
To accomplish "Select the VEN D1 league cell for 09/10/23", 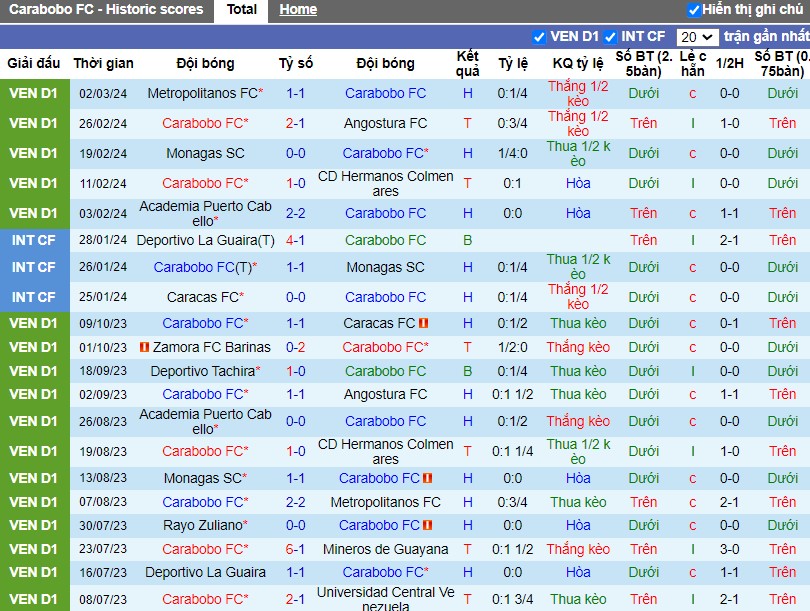I will click(x=34, y=323).
